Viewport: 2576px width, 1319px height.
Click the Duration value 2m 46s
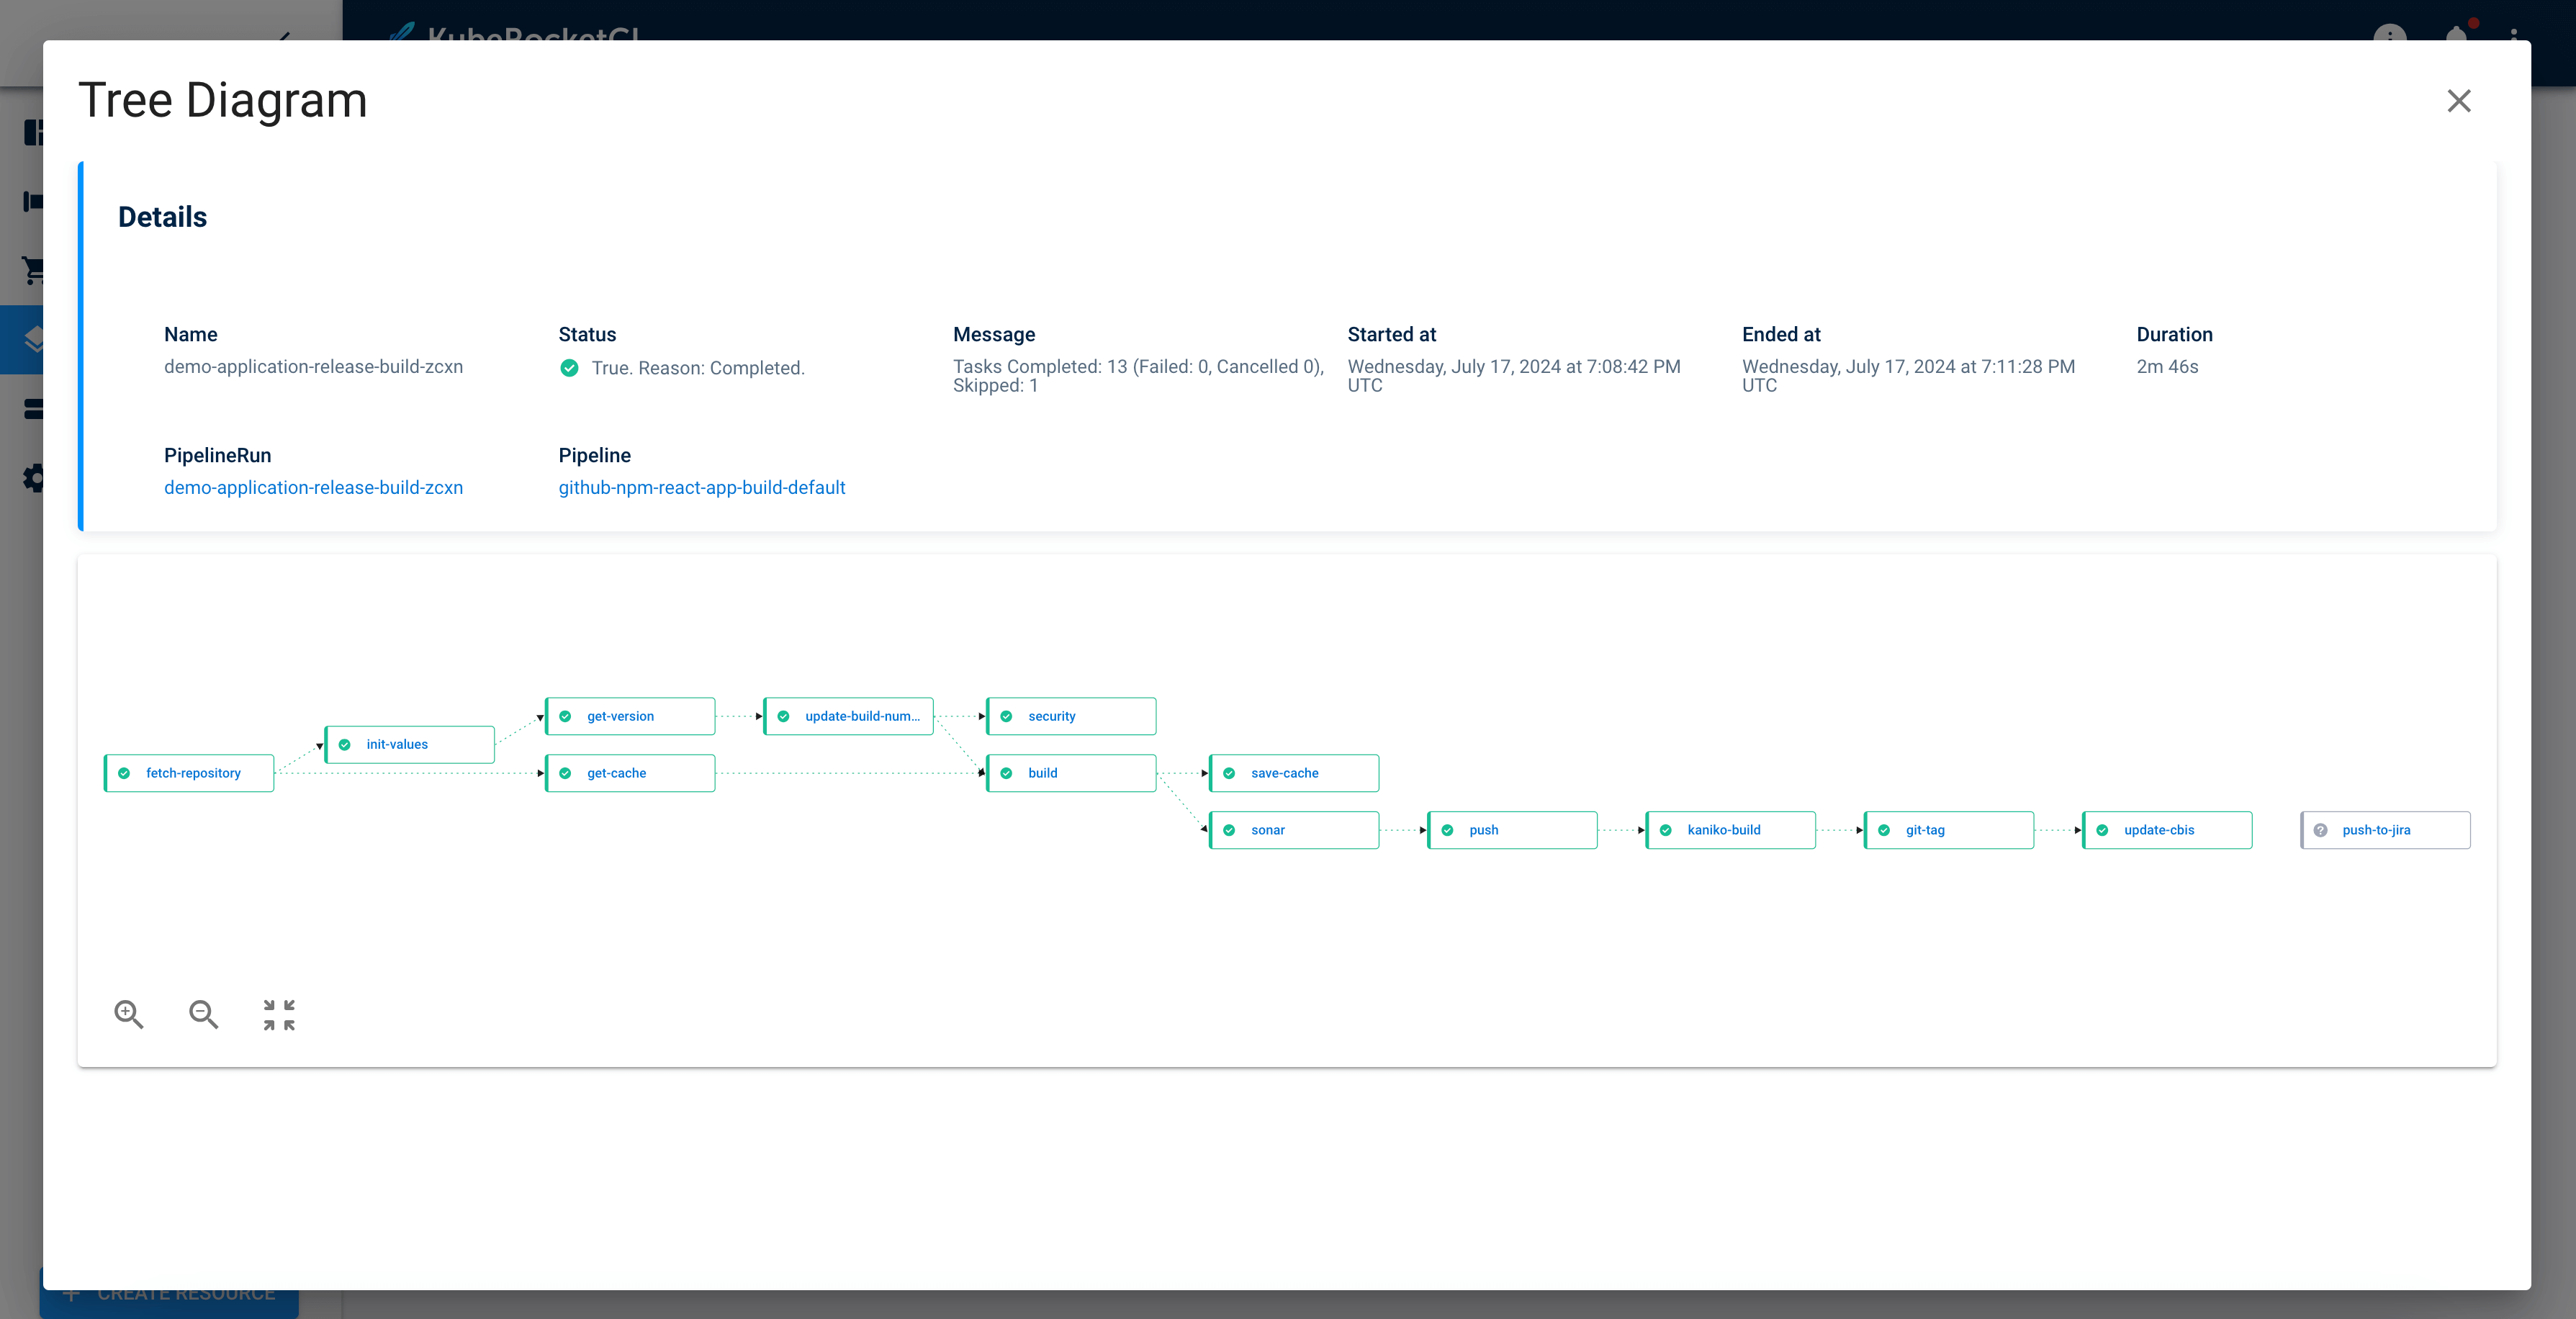point(2167,367)
